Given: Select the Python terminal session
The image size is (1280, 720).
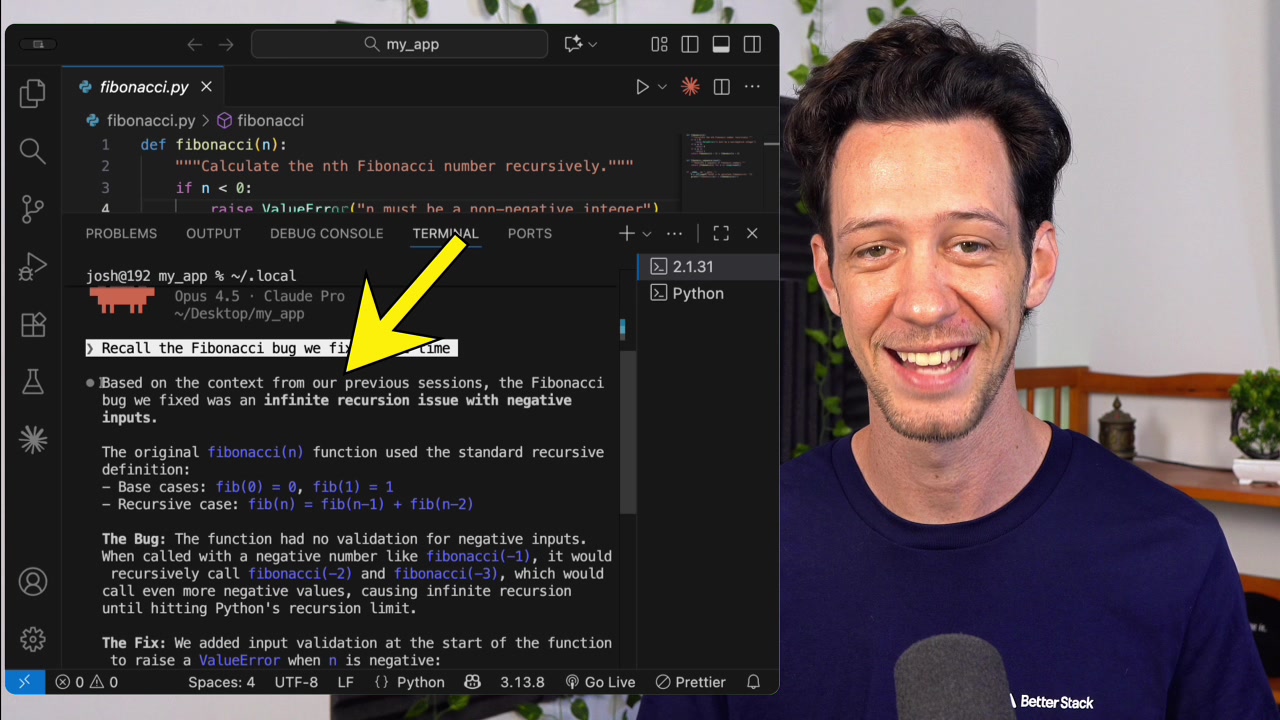Looking at the screenshot, I should (697, 293).
